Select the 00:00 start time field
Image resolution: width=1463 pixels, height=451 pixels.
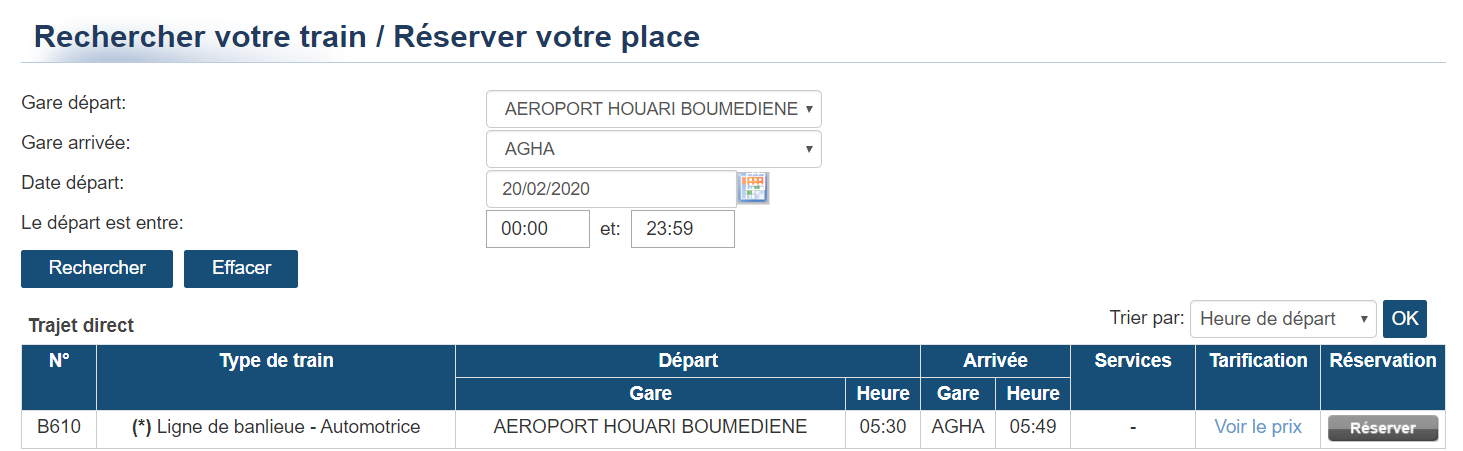[538, 229]
